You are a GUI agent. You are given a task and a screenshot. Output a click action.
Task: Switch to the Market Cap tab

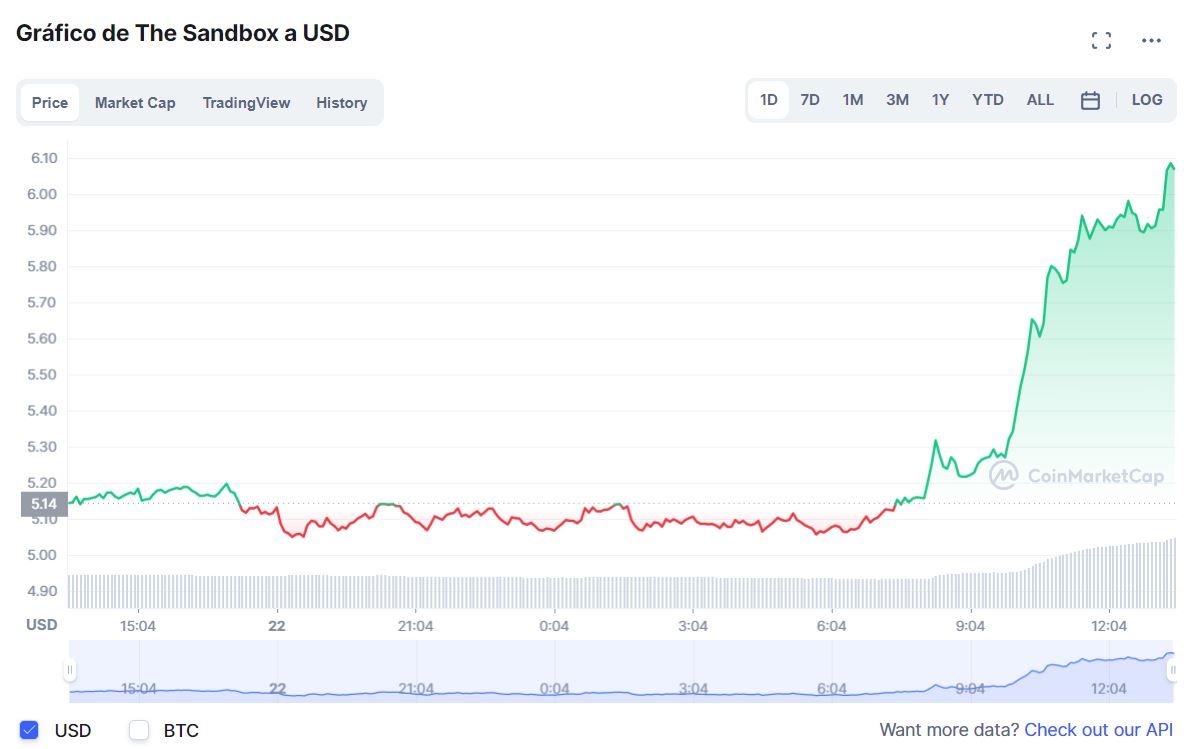coord(135,103)
